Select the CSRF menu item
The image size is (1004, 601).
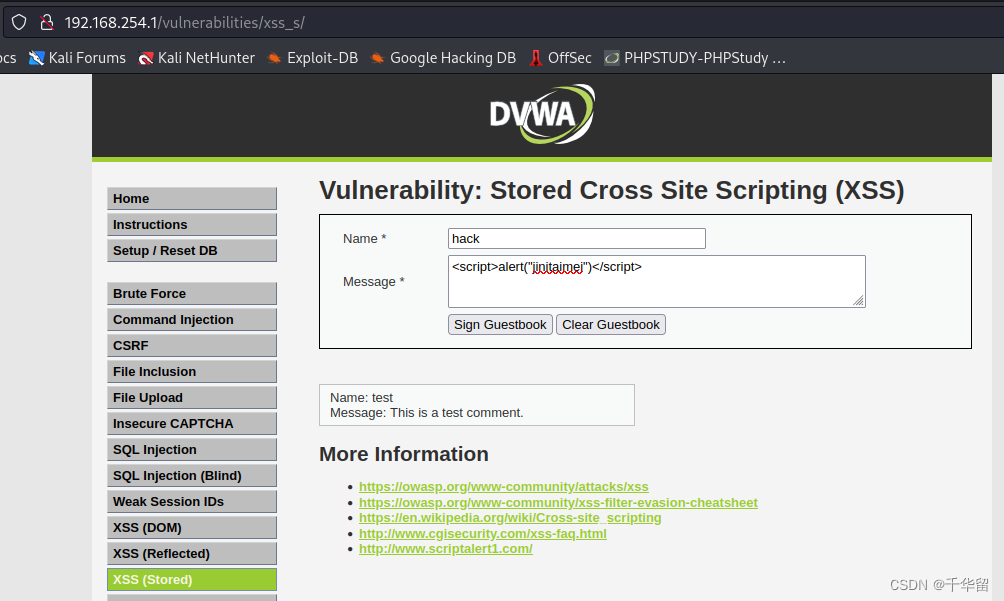point(192,346)
